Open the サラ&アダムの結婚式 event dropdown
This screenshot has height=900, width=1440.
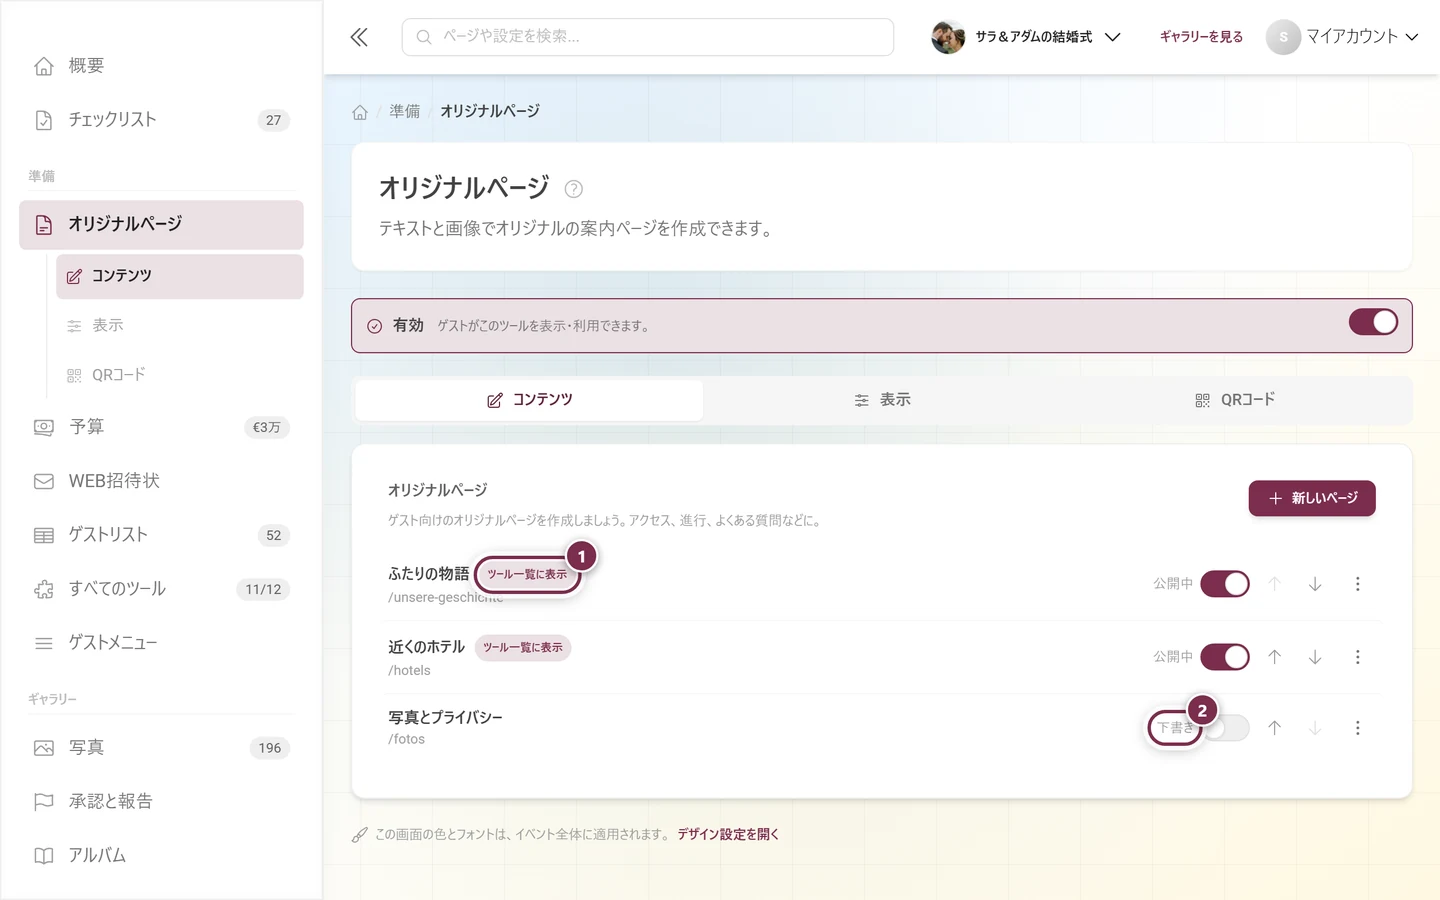tap(1026, 37)
